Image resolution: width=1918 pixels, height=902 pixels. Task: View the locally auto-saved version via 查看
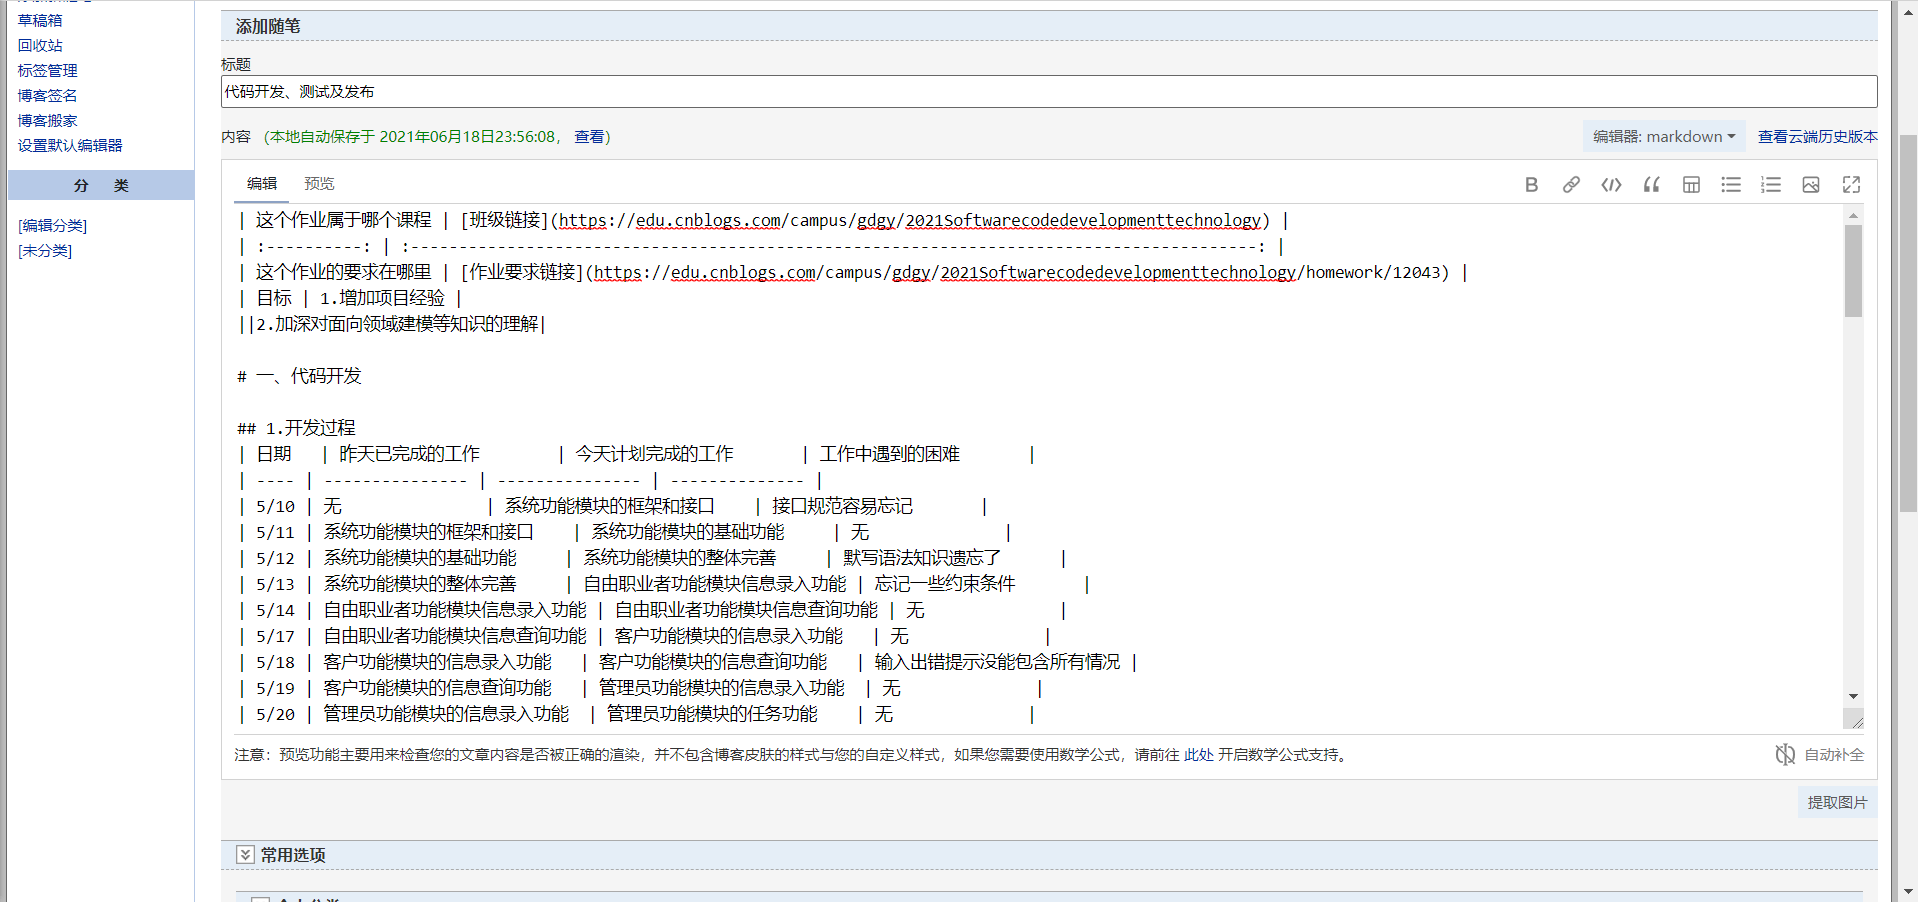tap(589, 137)
